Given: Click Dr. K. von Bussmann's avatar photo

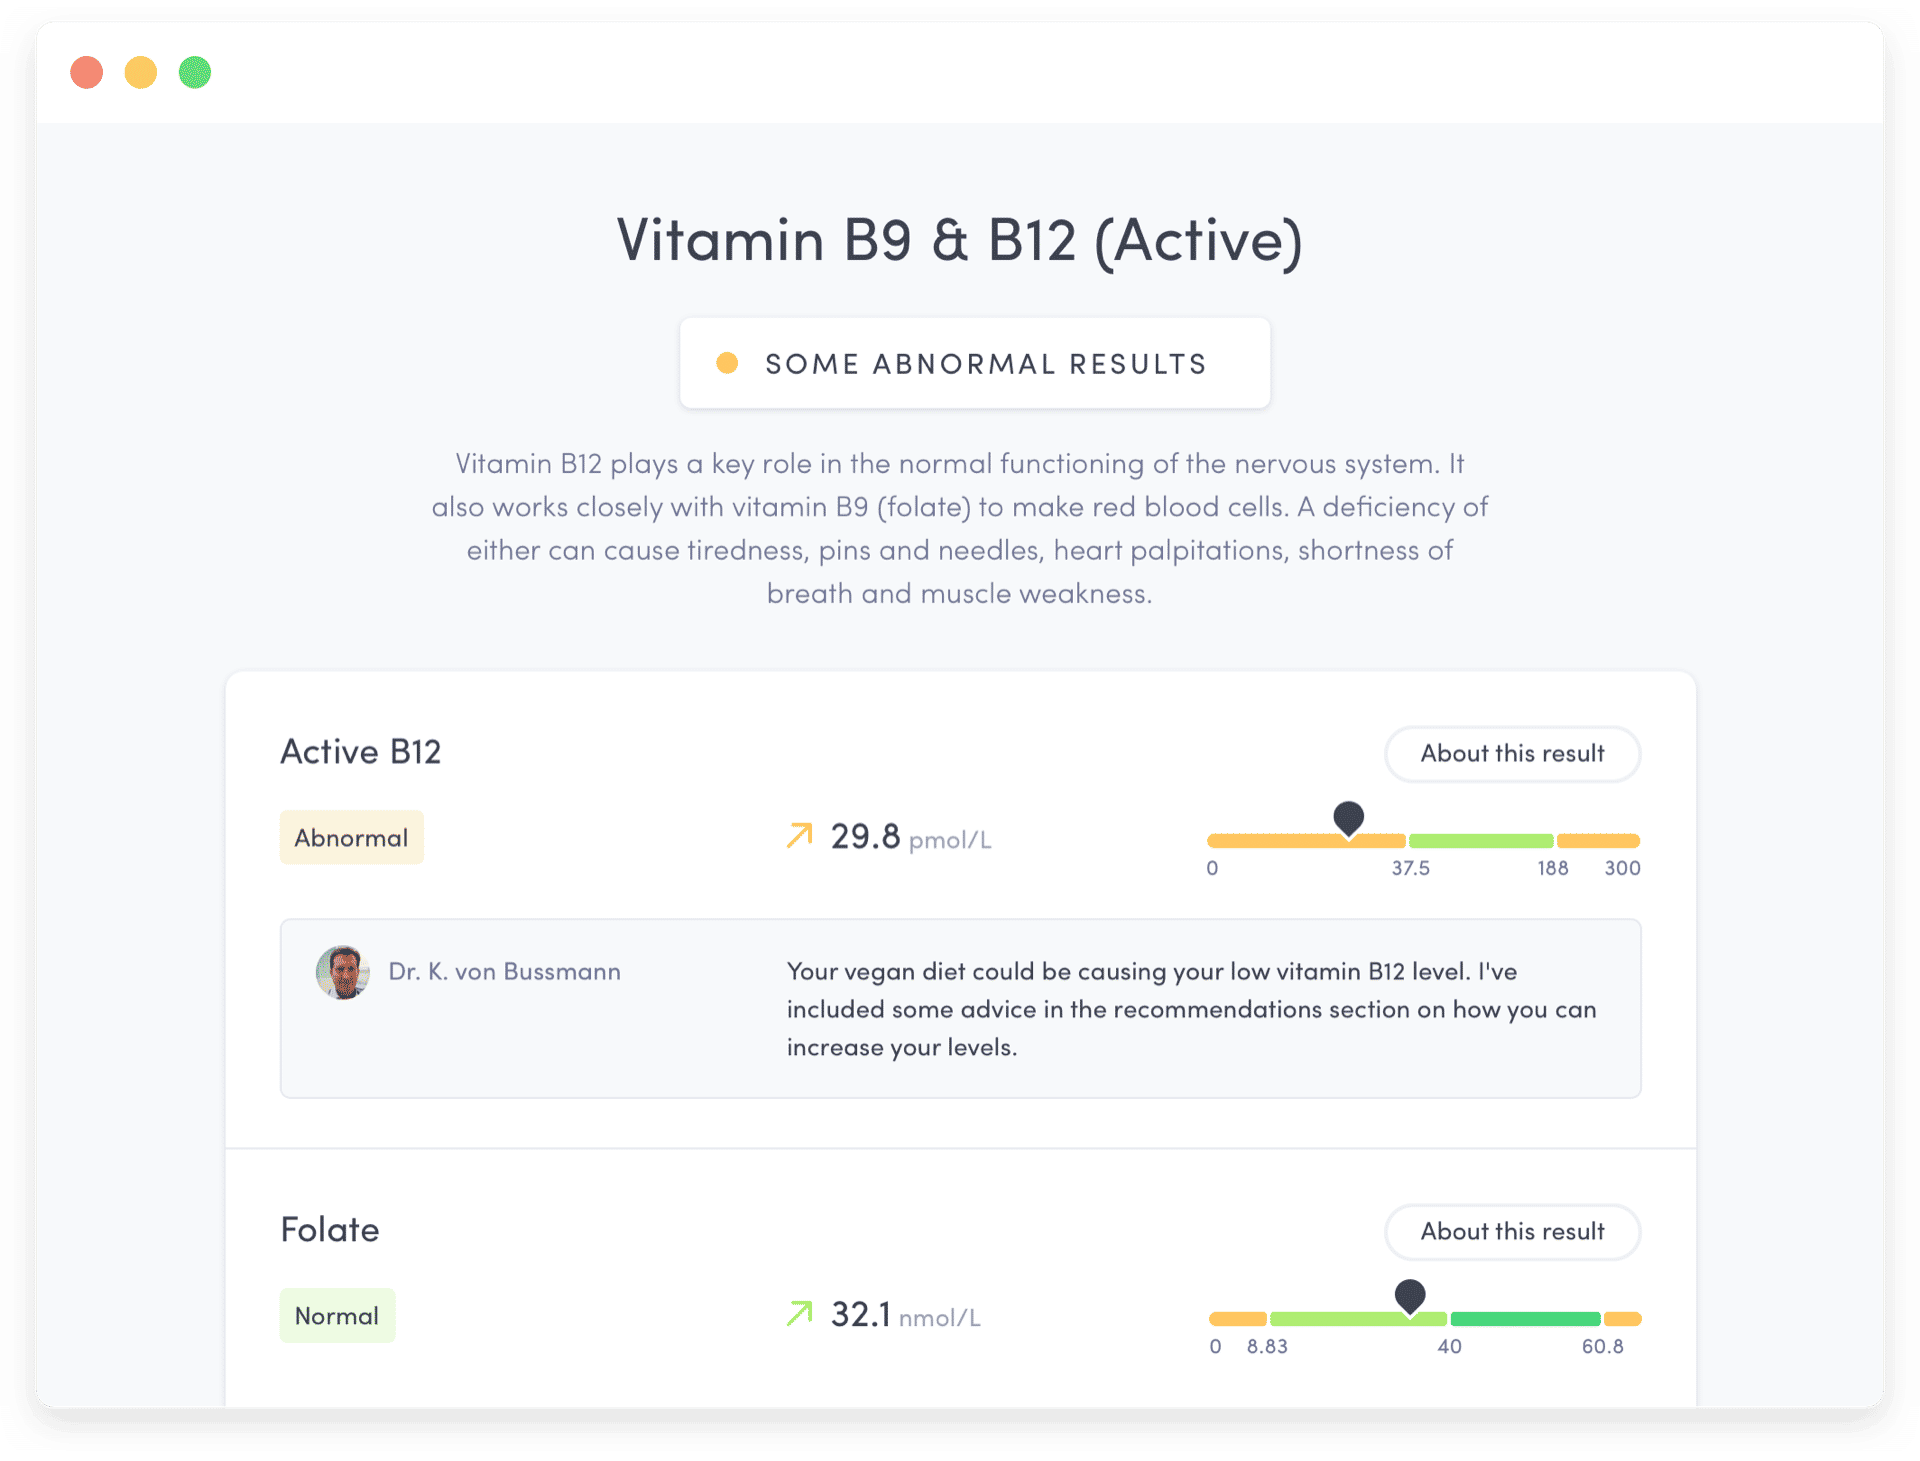Looking at the screenshot, I should pos(342,972).
